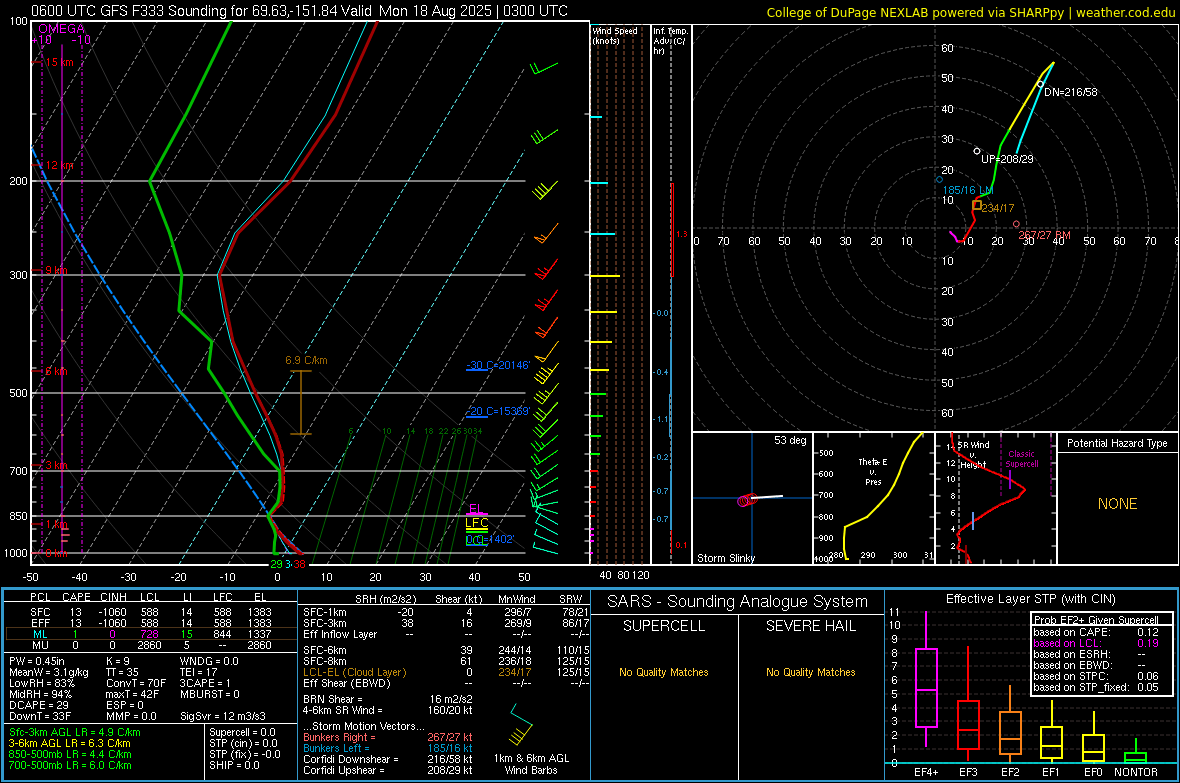
Task: Click the SRH (m2/s2) column header
Action: pyautogui.click(x=385, y=599)
